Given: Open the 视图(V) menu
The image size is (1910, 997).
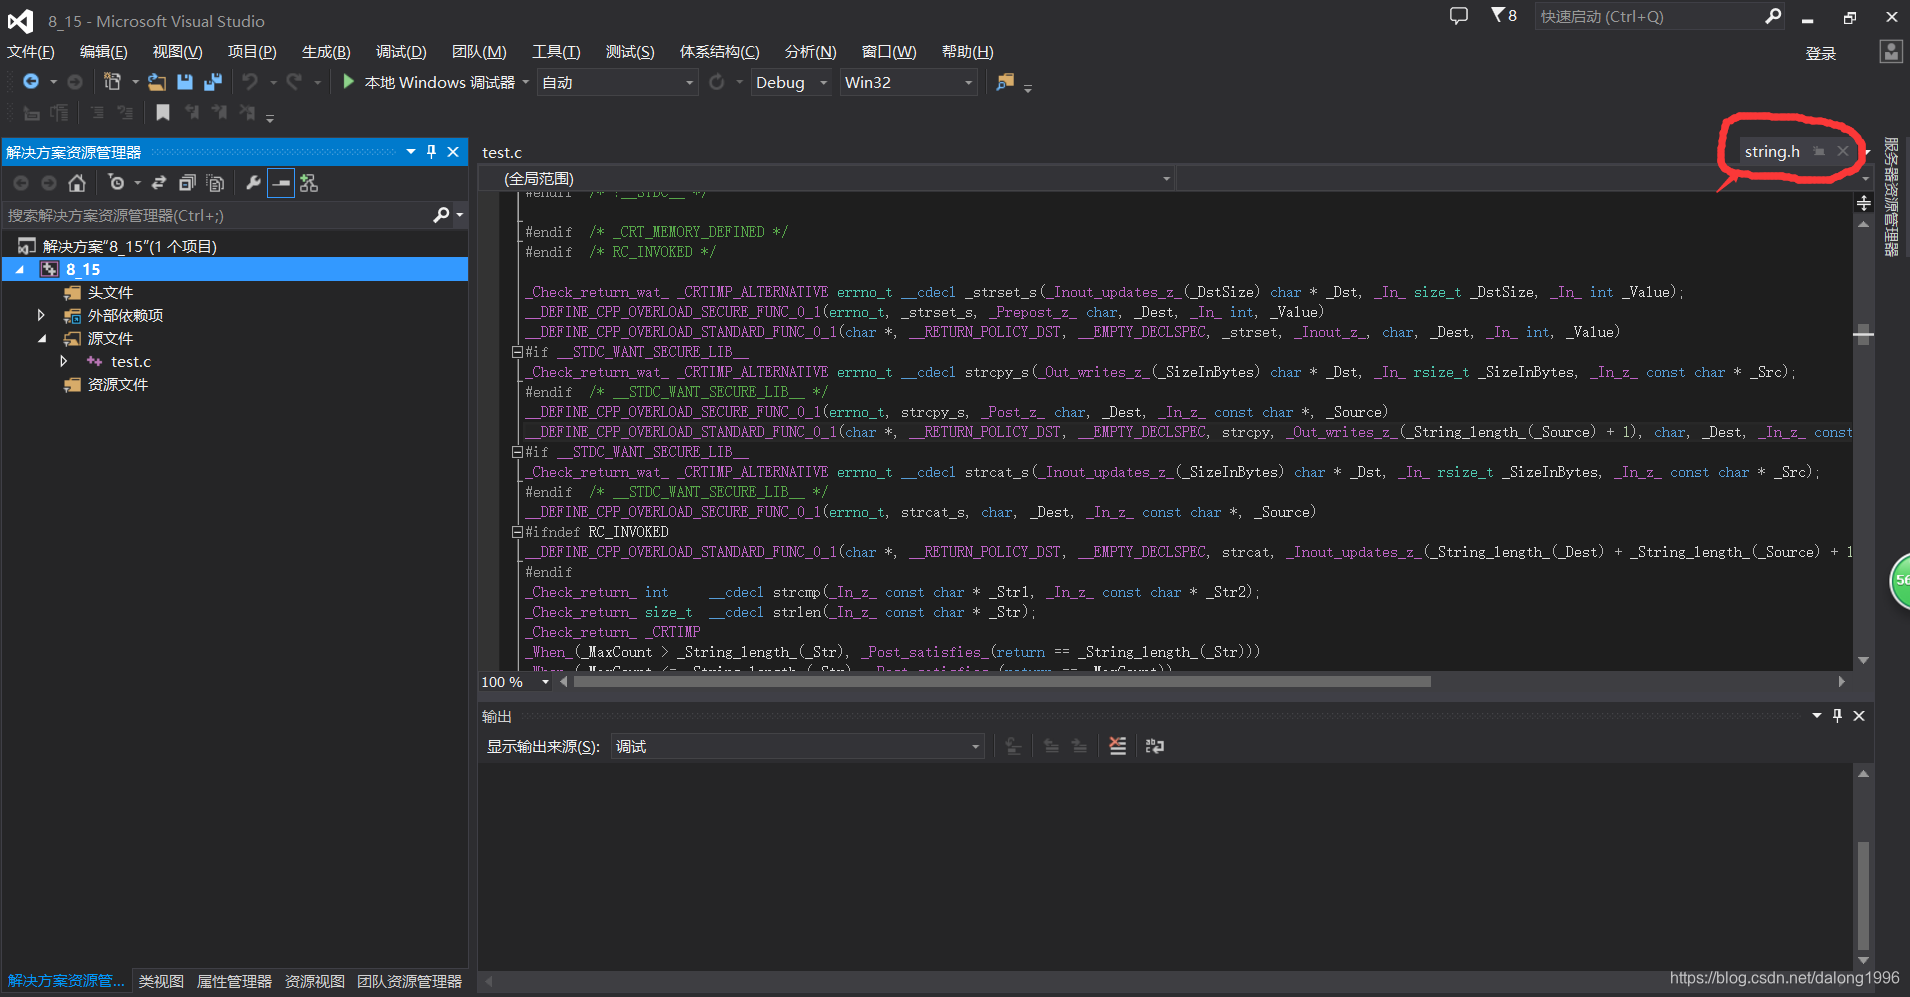Looking at the screenshot, I should [x=177, y=52].
